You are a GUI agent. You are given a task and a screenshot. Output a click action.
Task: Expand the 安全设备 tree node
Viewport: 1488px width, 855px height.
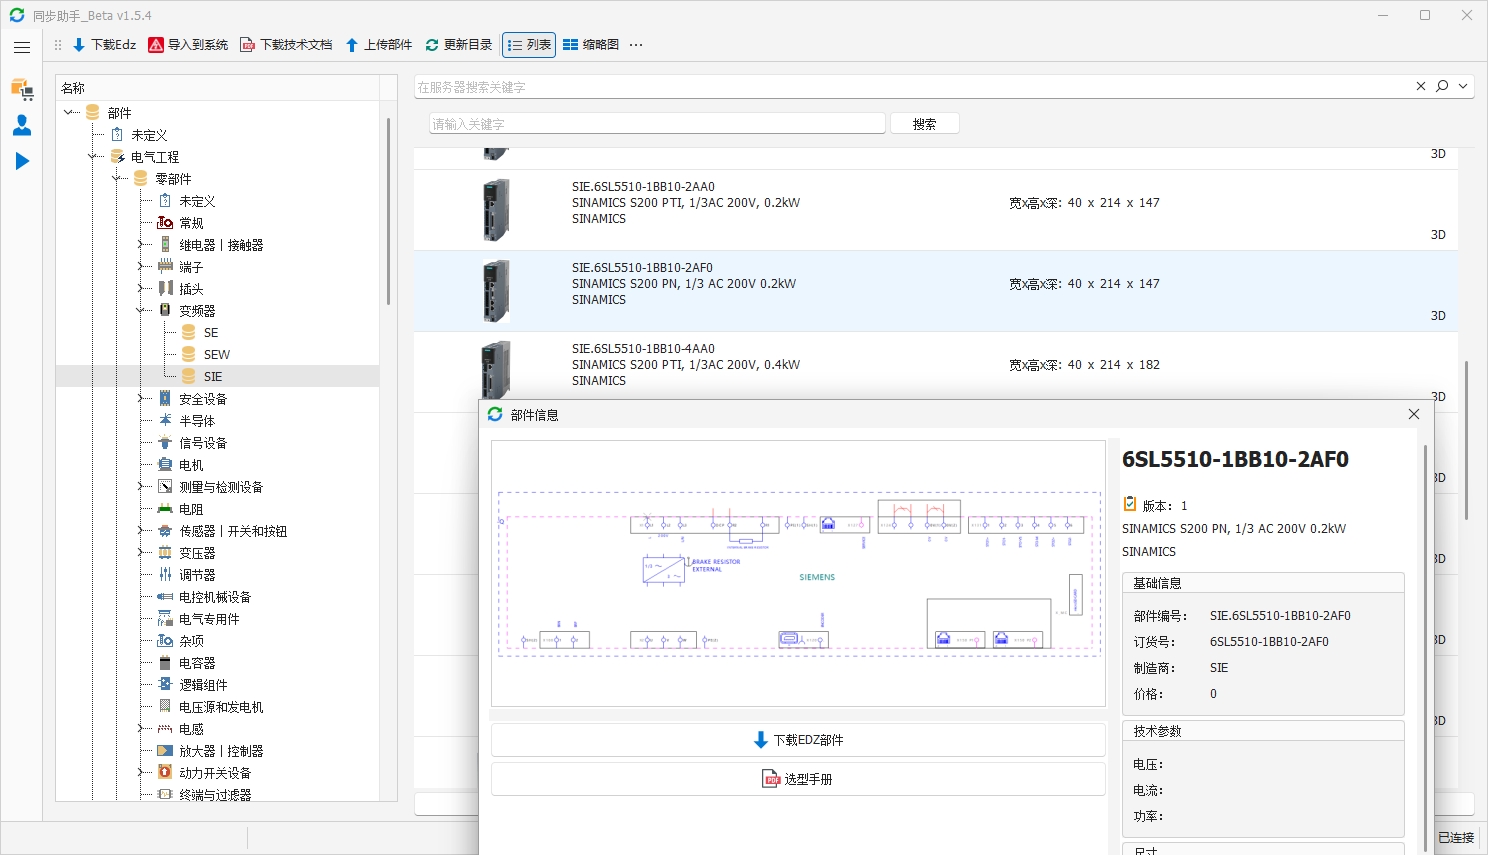(x=141, y=398)
